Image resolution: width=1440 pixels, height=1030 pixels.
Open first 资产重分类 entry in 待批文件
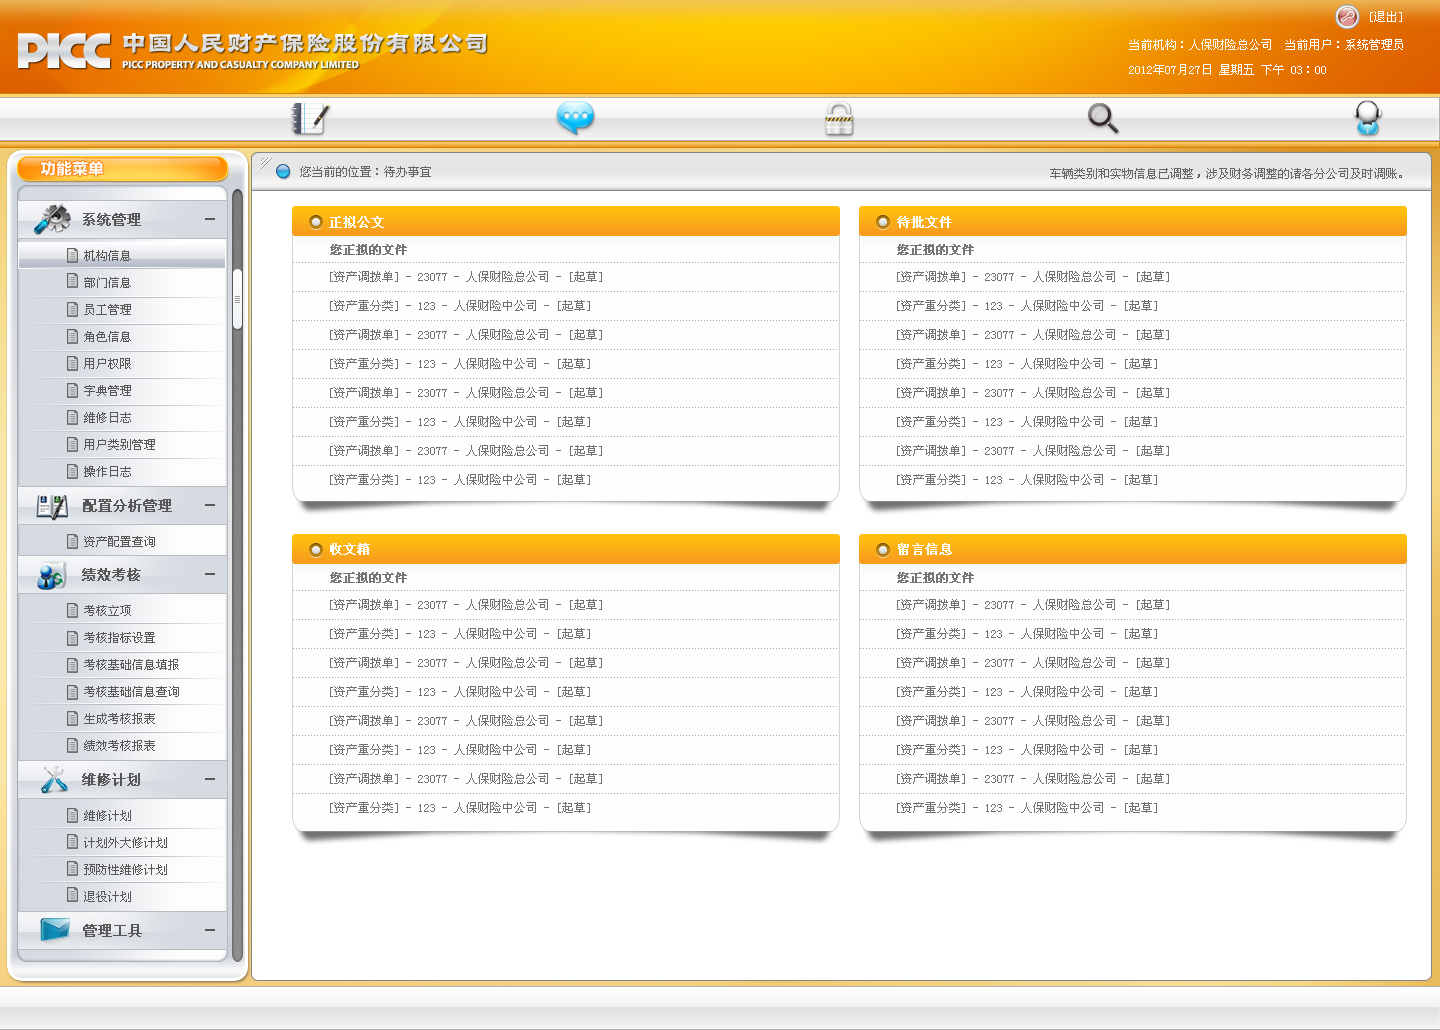[x=1027, y=306]
